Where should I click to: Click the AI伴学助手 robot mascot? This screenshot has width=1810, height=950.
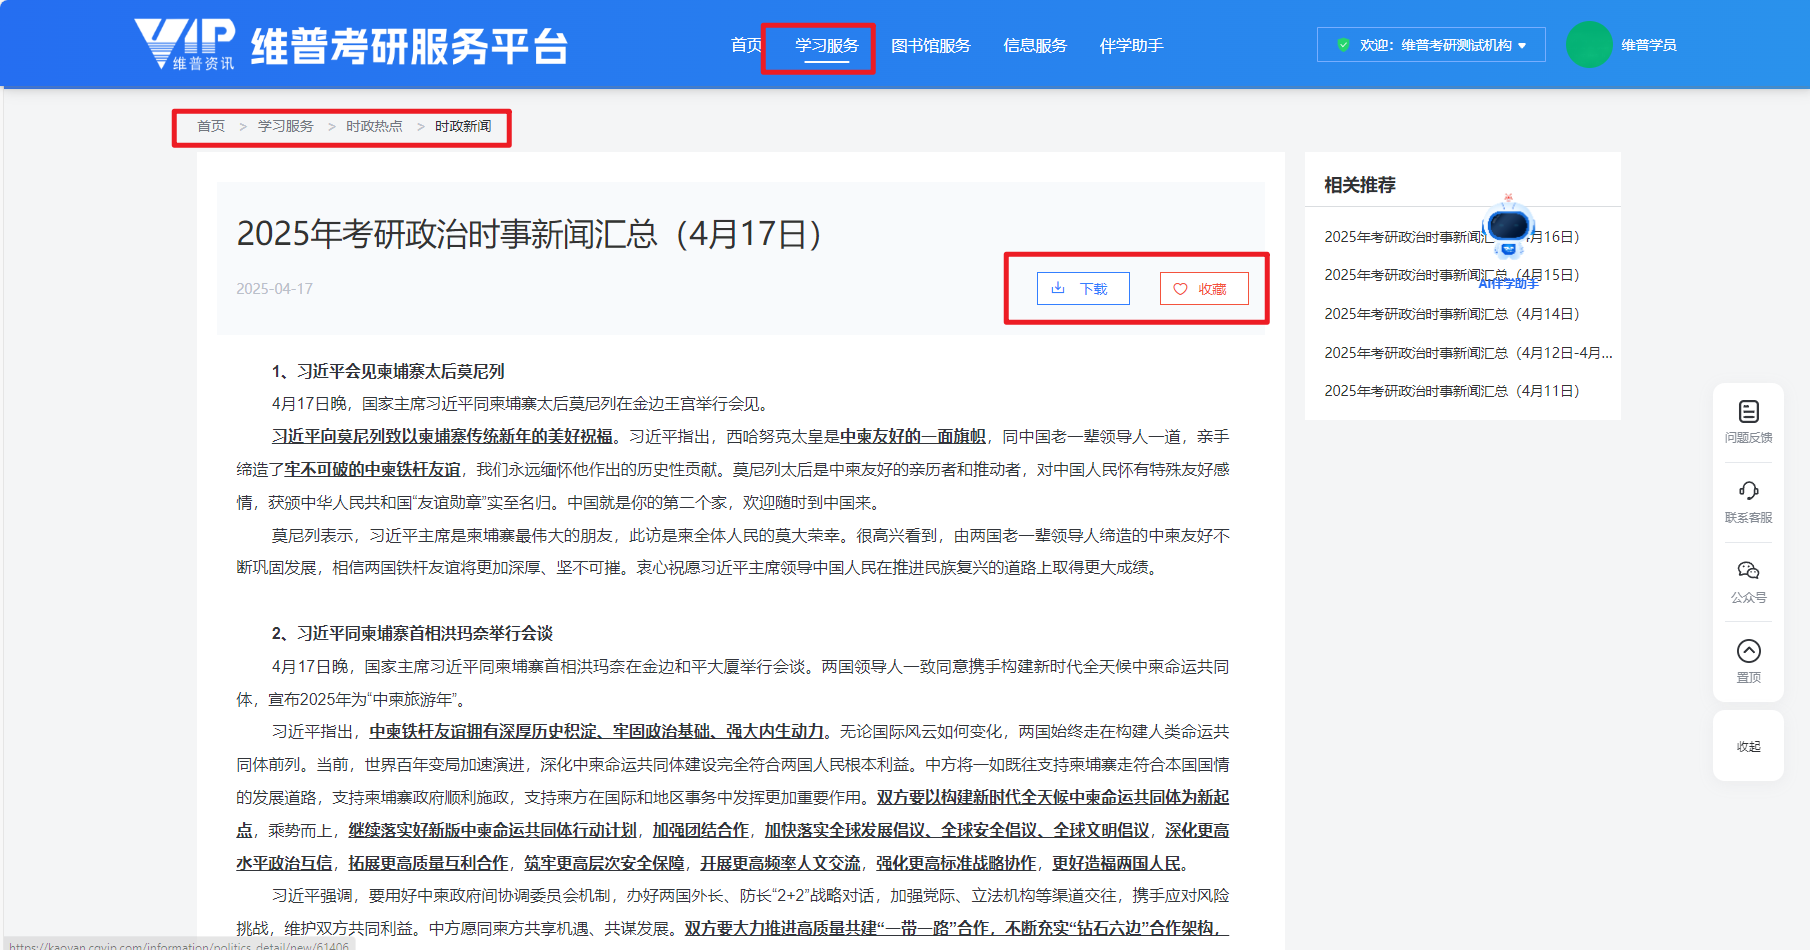(x=1508, y=228)
